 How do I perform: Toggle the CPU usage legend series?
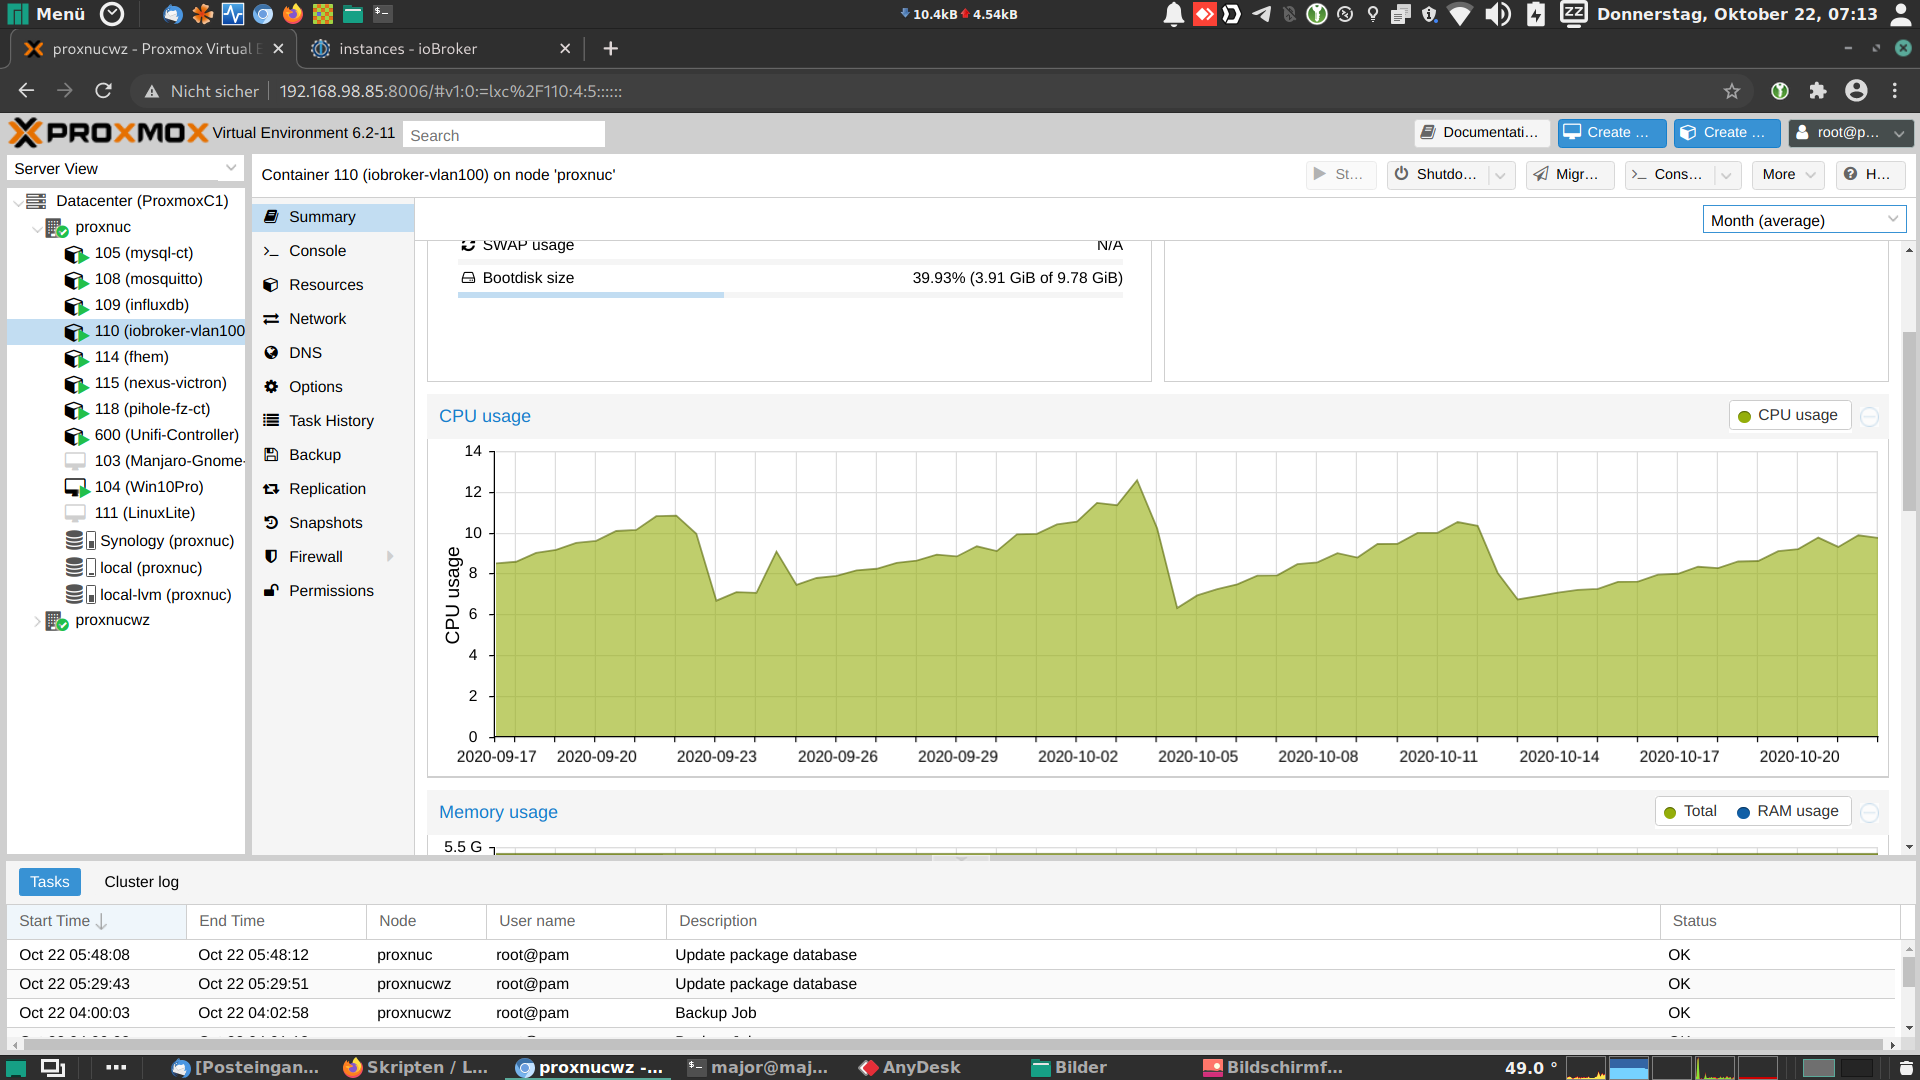(1788, 416)
